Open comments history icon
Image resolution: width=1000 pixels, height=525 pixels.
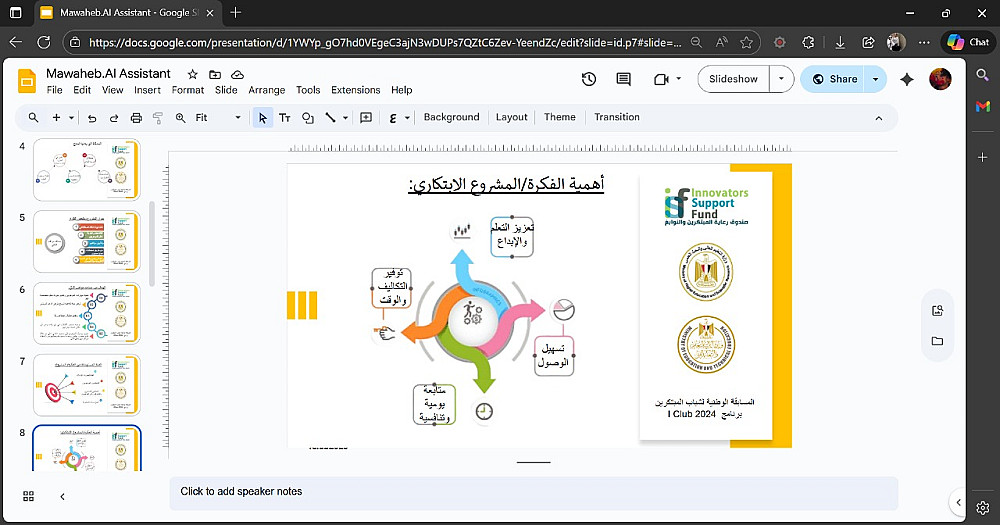point(623,79)
